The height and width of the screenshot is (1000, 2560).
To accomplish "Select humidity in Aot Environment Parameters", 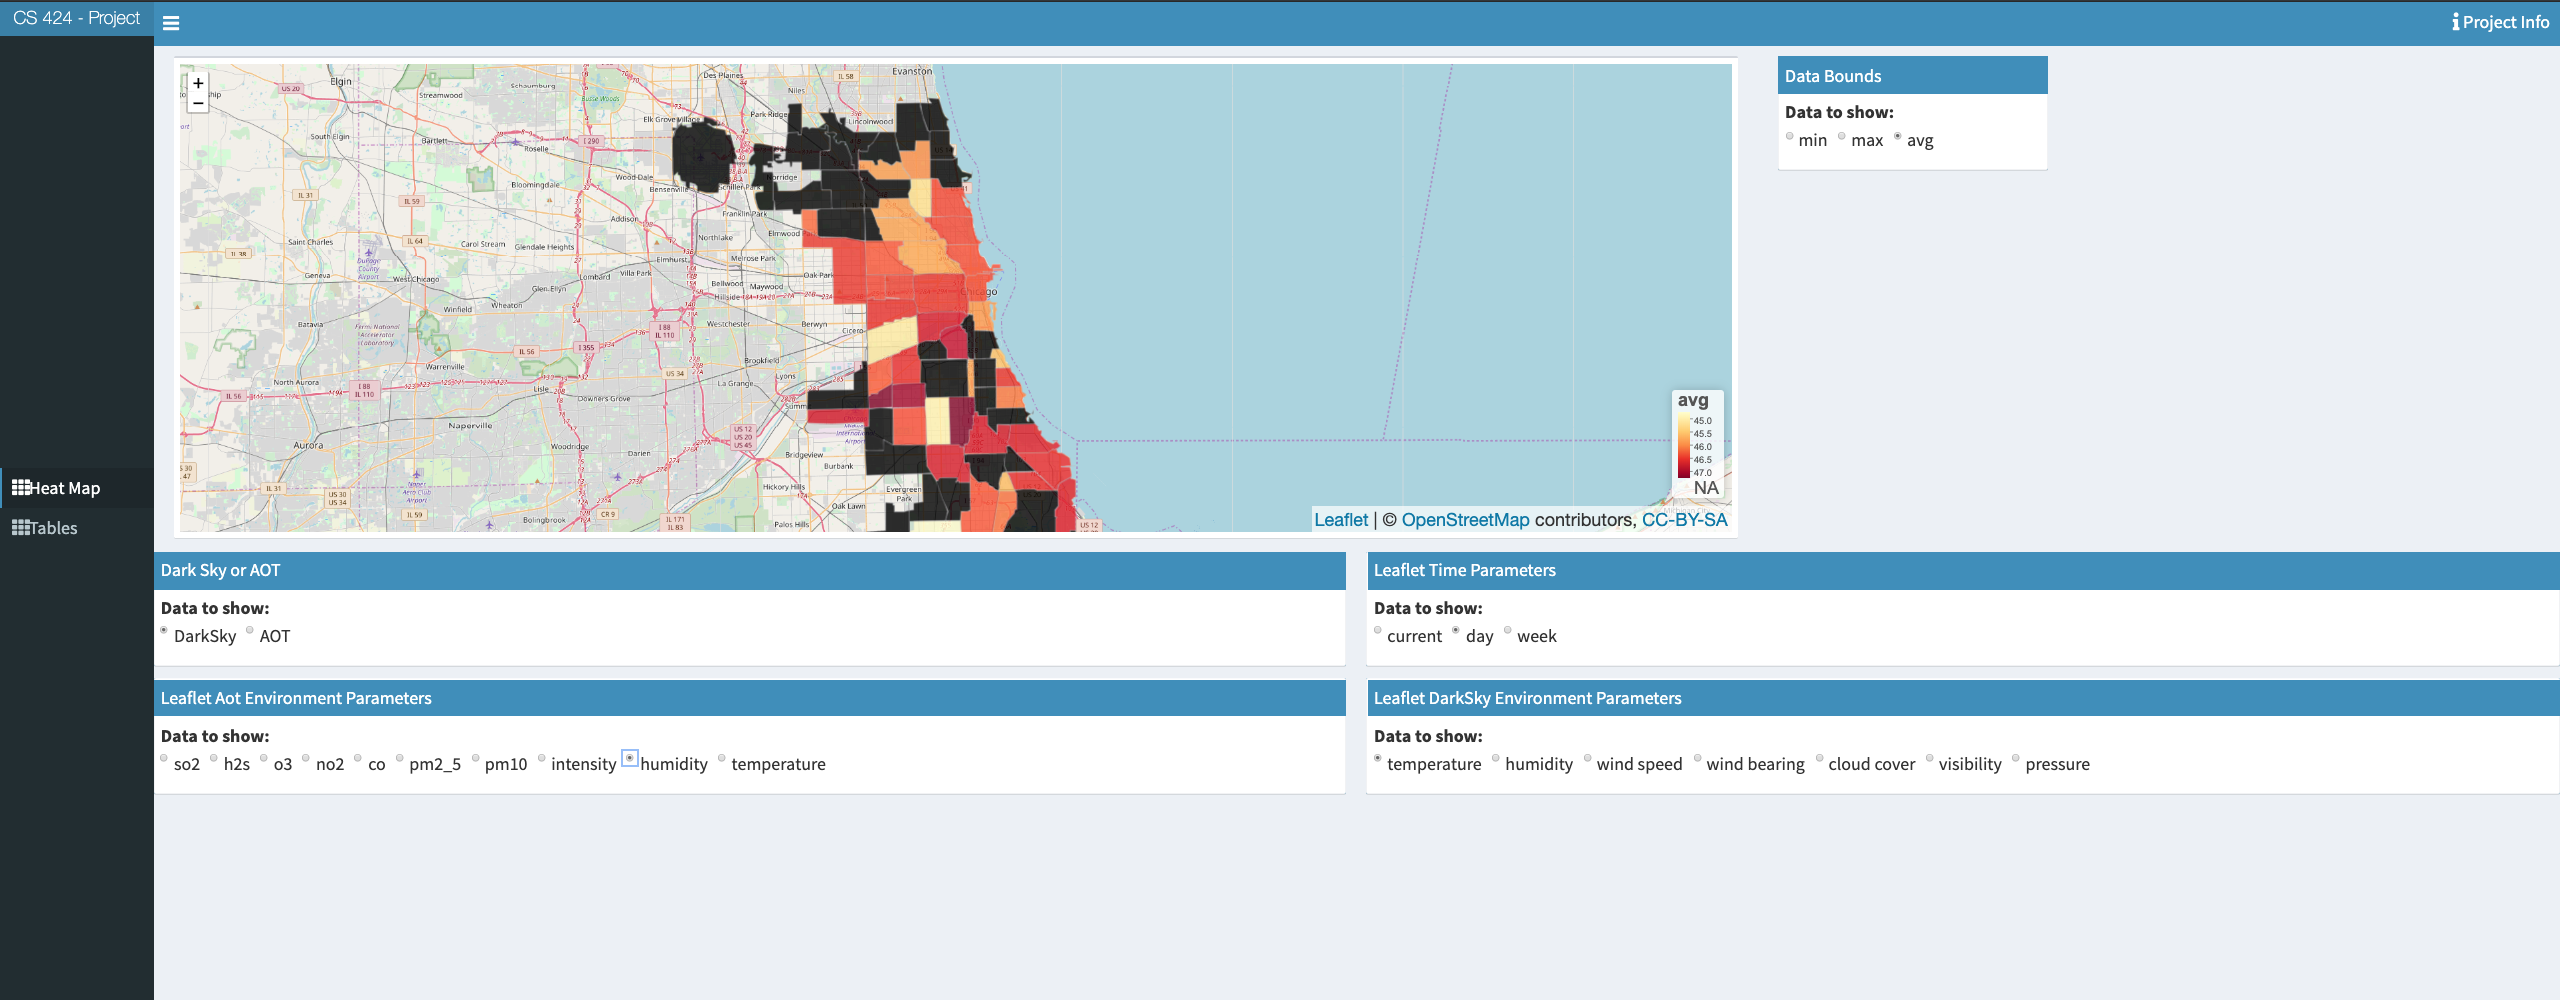I will tap(630, 759).
